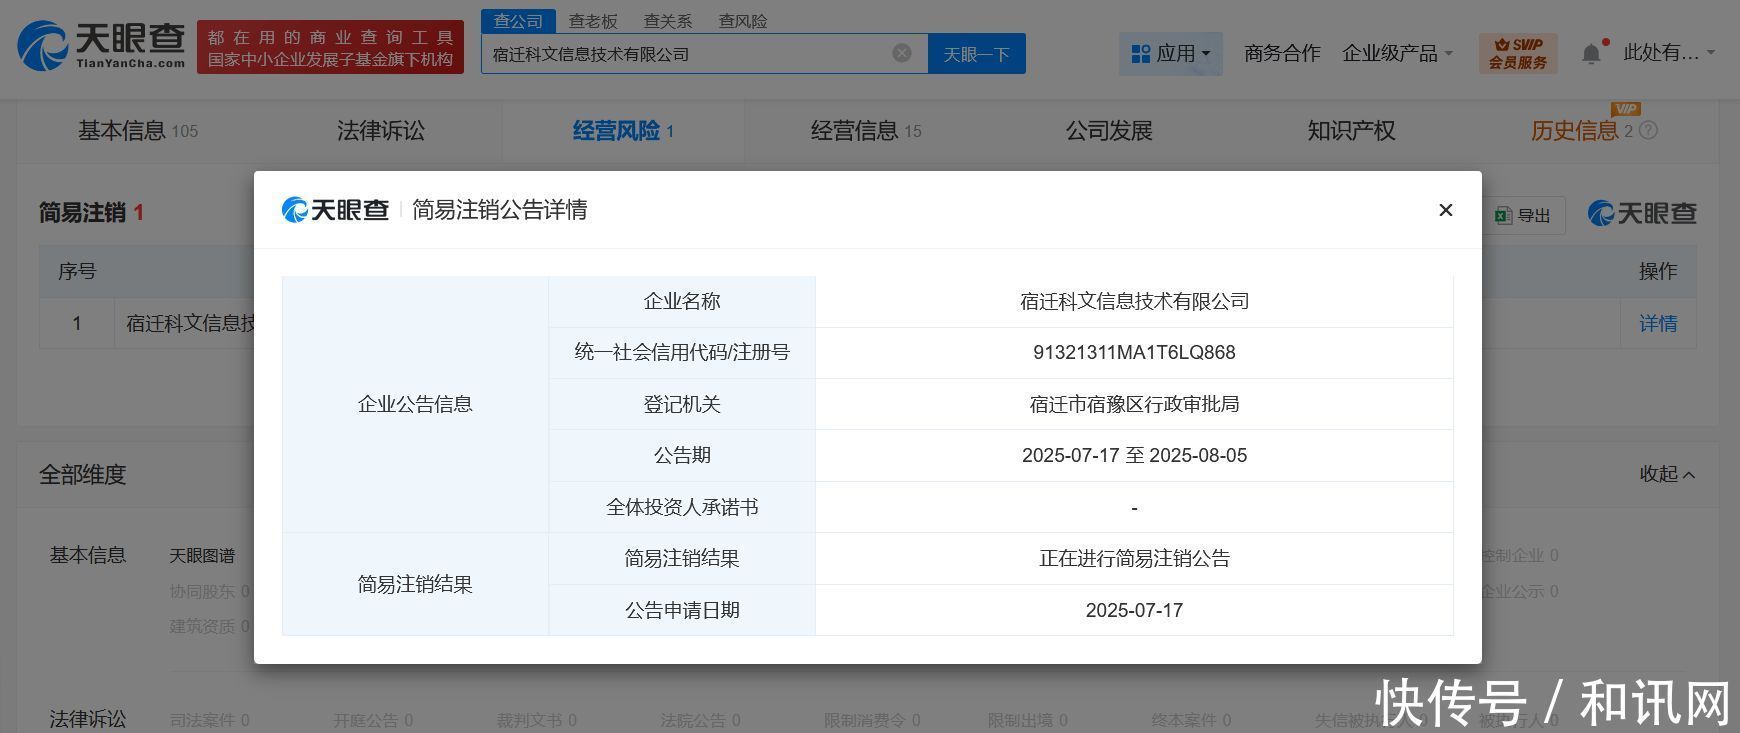Collapse the 全部维度 section with 收起
The image size is (1740, 733).
(1666, 474)
